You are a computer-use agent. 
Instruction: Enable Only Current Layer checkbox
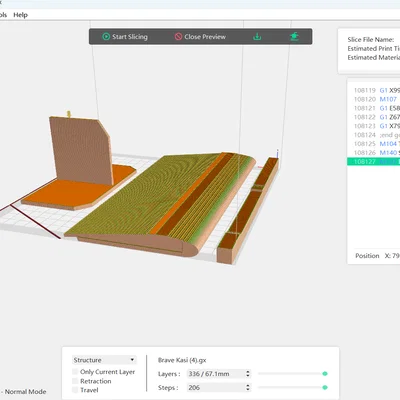75,372
